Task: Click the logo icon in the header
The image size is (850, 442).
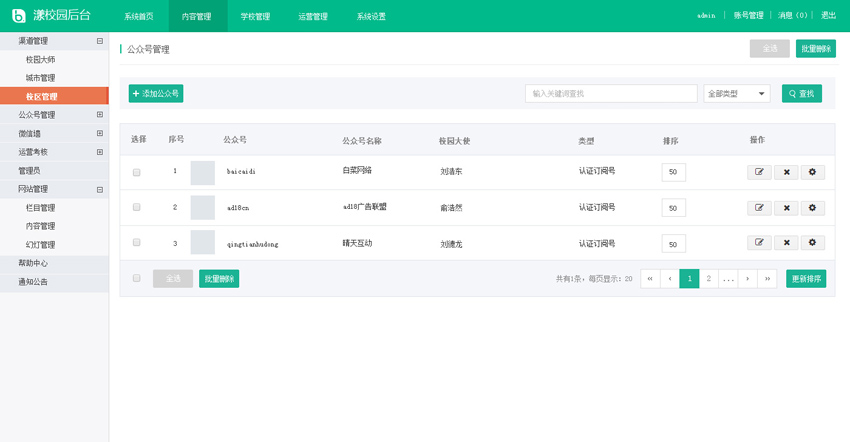Action: (x=18, y=16)
